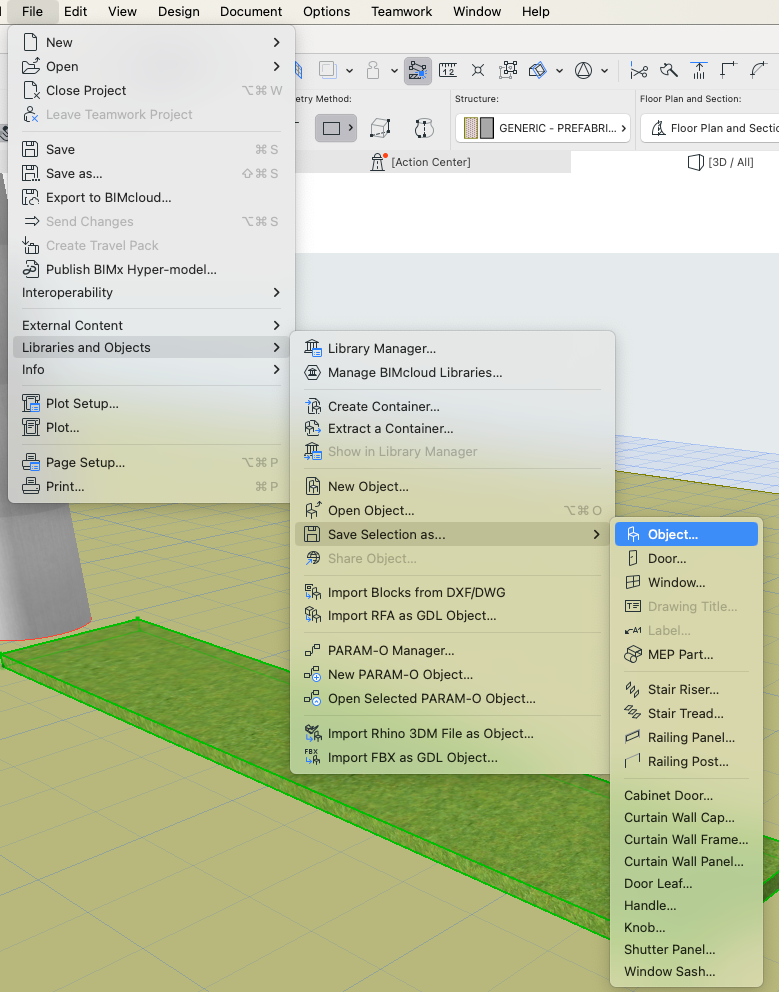Choose Plot Setup...

(x=151, y=404)
